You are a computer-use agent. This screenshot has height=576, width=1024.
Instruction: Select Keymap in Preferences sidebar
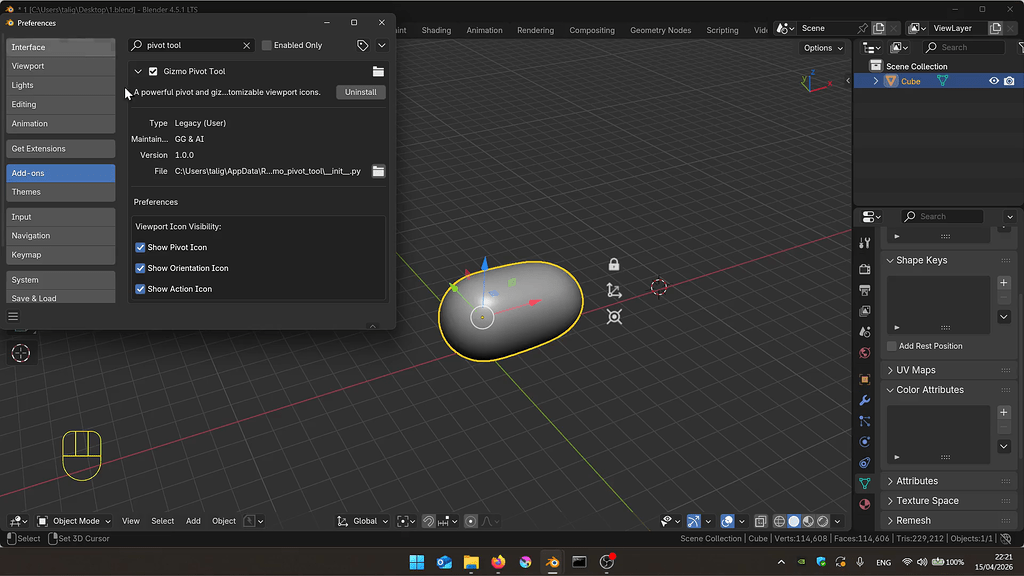[x=61, y=255]
